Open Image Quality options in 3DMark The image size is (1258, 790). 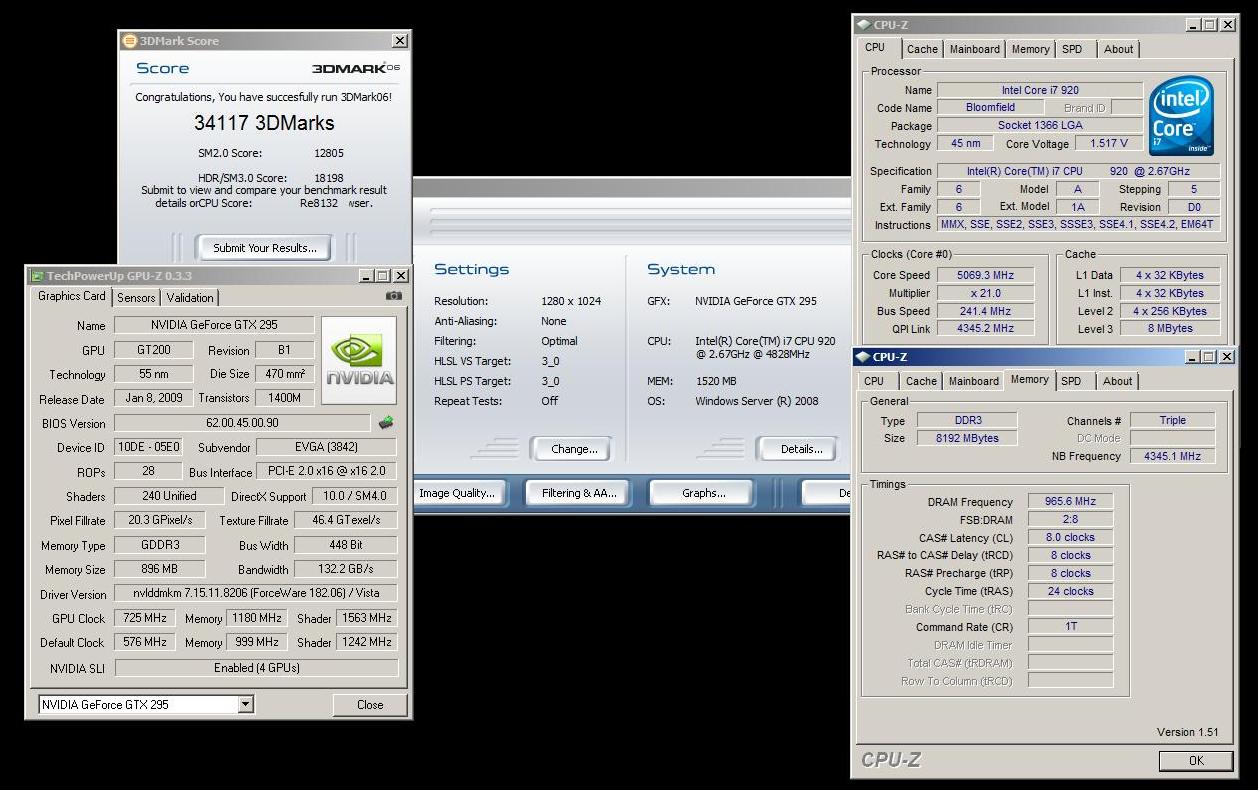457,493
